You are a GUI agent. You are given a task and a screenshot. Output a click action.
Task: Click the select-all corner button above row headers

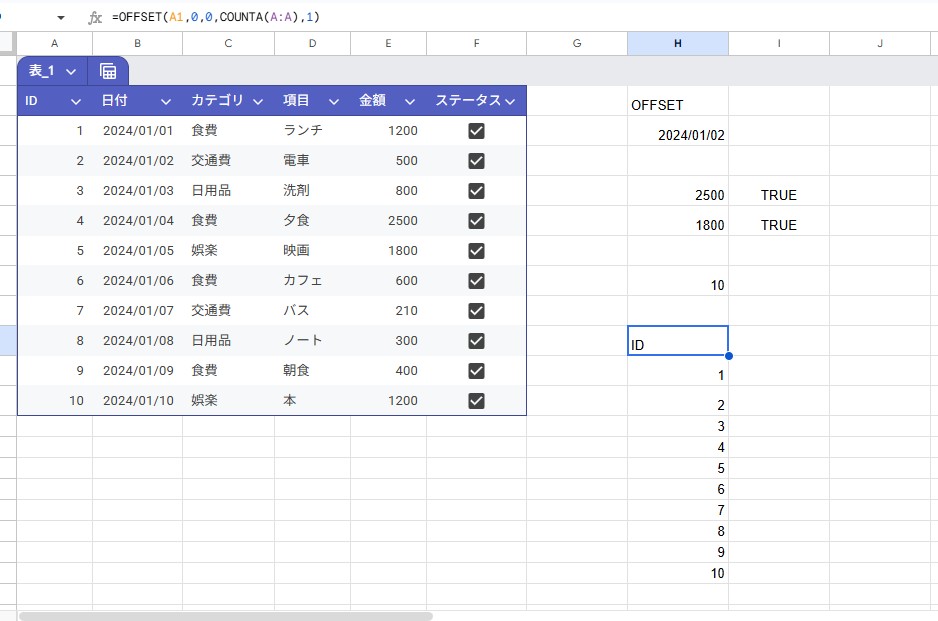click(x=8, y=43)
